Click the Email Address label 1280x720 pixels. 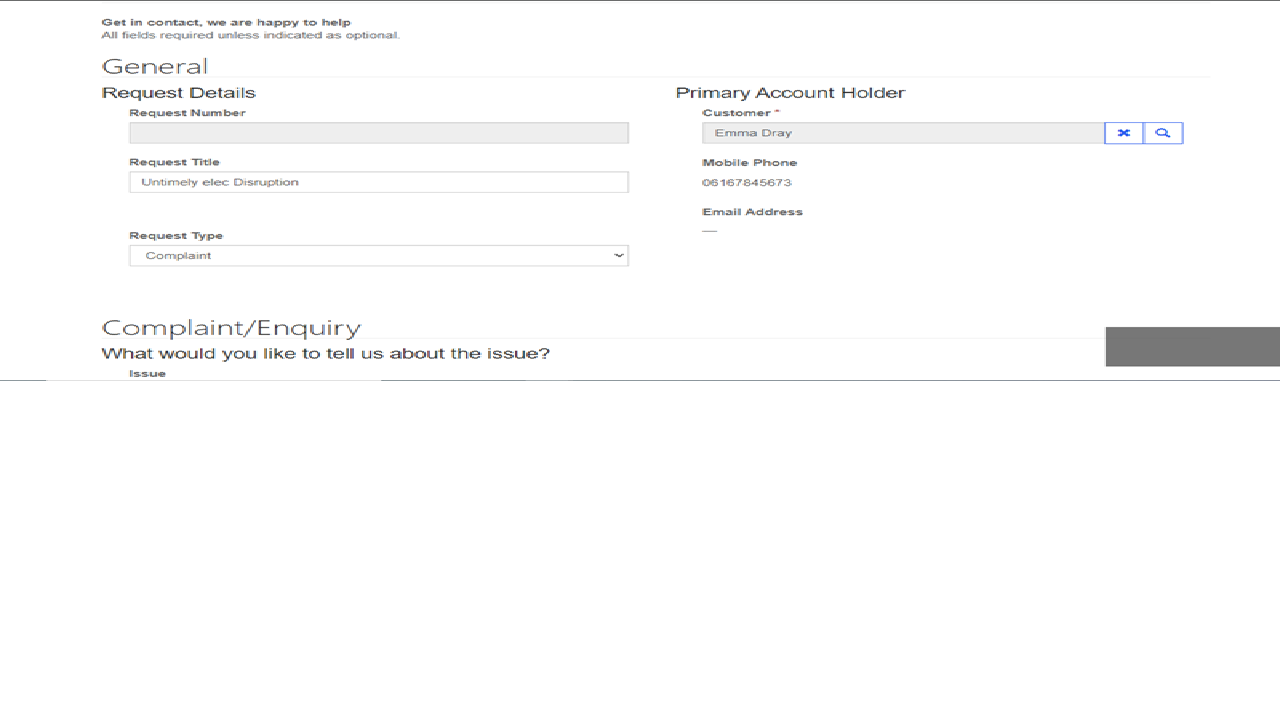[x=752, y=212]
